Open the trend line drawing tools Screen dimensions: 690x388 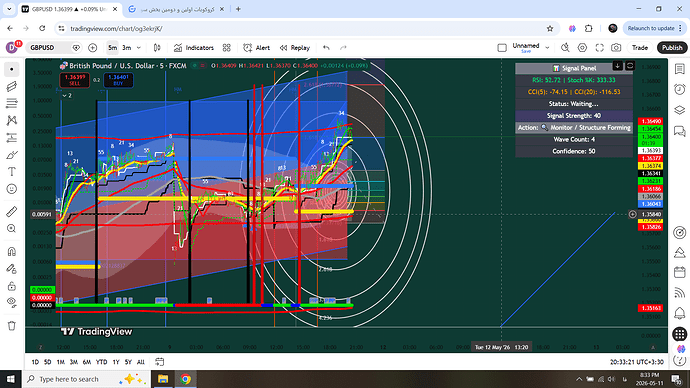tap(12, 86)
